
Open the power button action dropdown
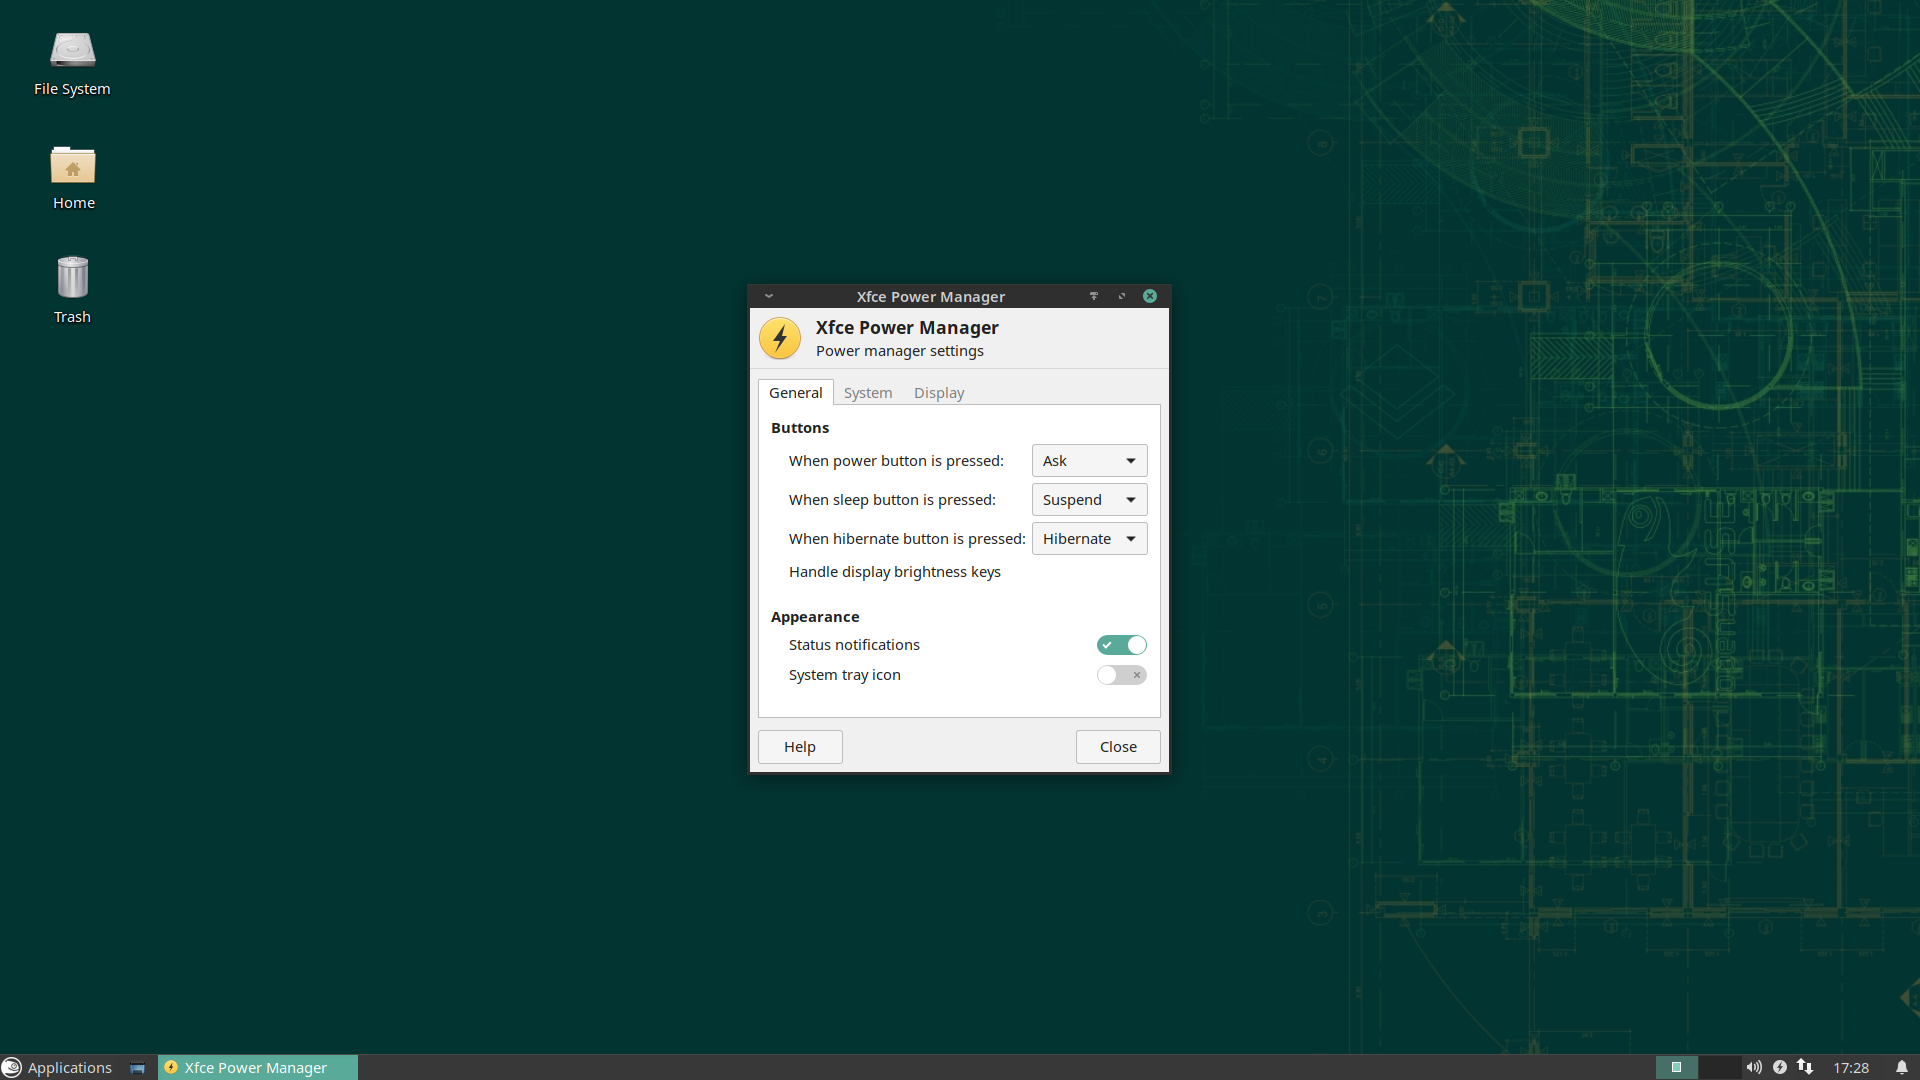pyautogui.click(x=1089, y=461)
